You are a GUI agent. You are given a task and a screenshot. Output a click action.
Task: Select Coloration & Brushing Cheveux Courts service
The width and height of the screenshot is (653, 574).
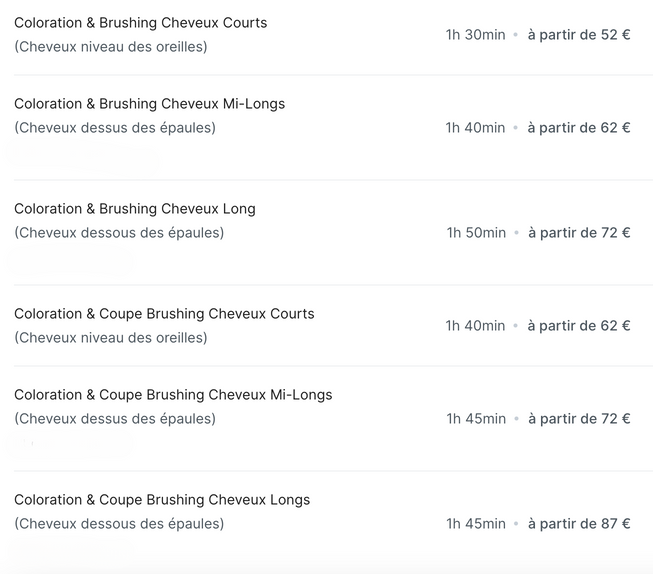tap(140, 22)
